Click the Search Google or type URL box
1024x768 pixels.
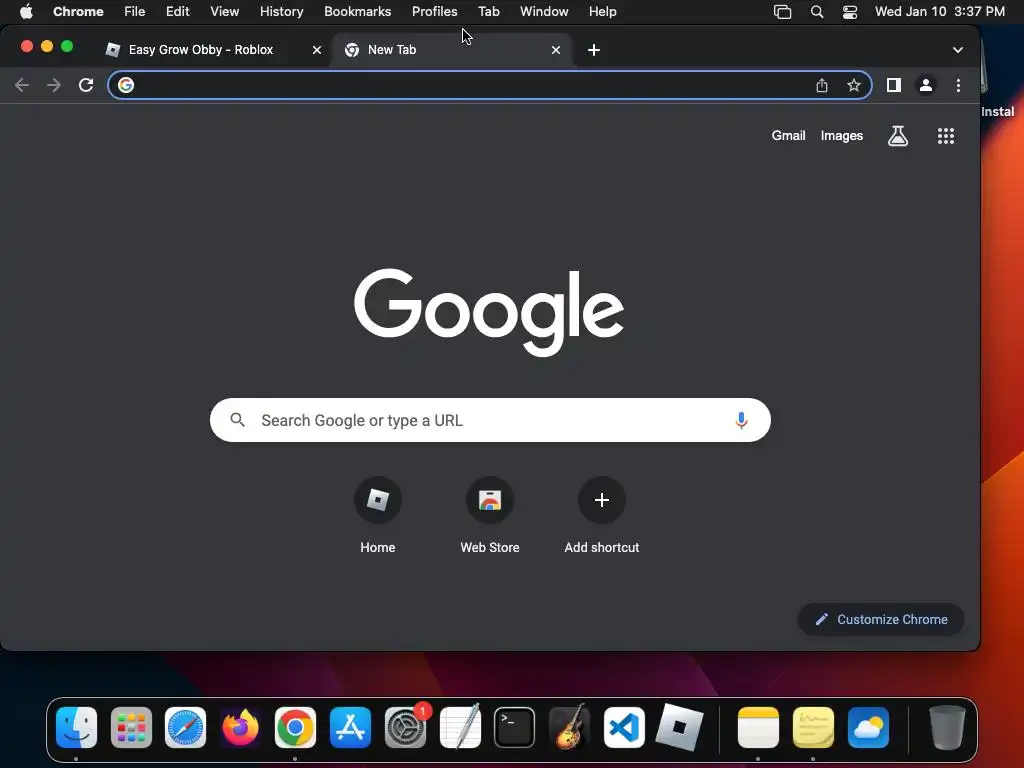click(490, 420)
